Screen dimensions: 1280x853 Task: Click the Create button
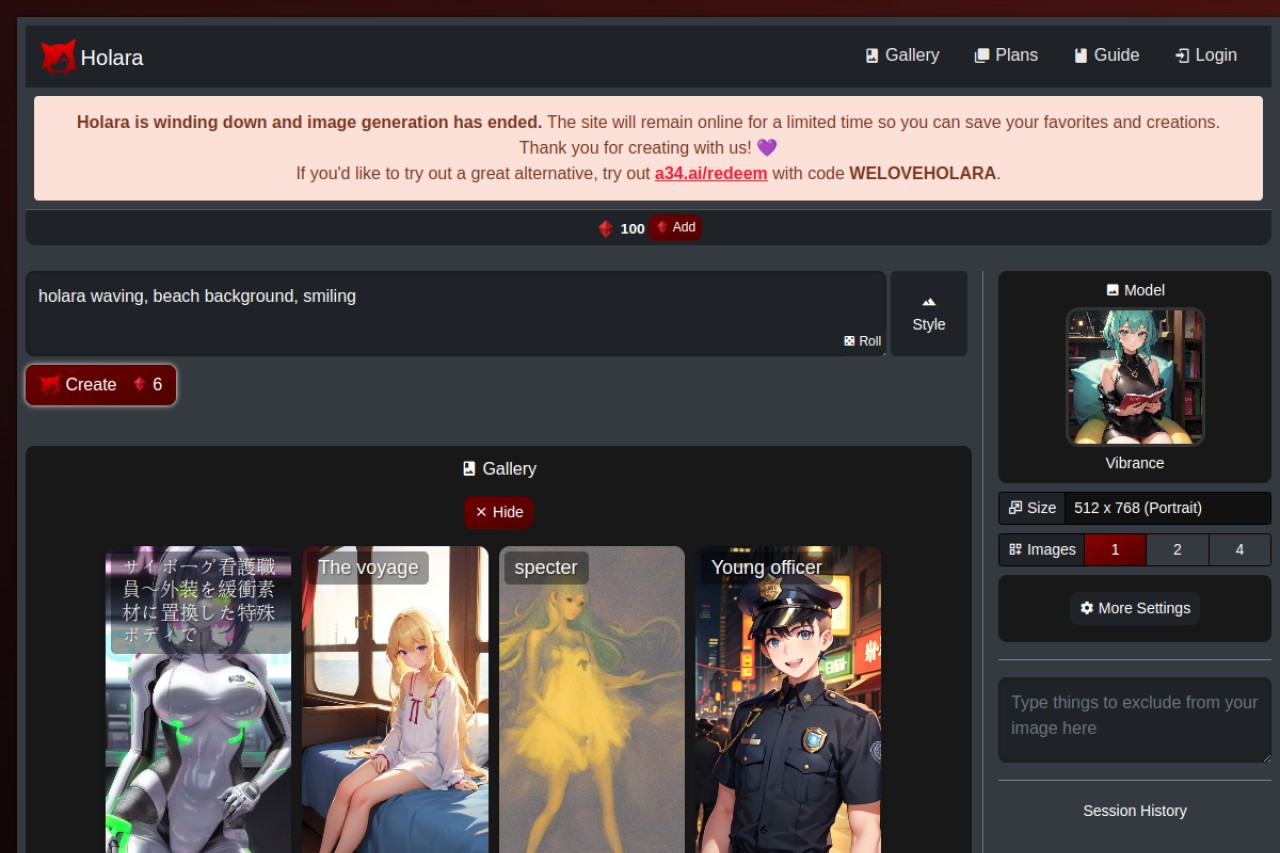pyautogui.click(x=101, y=385)
